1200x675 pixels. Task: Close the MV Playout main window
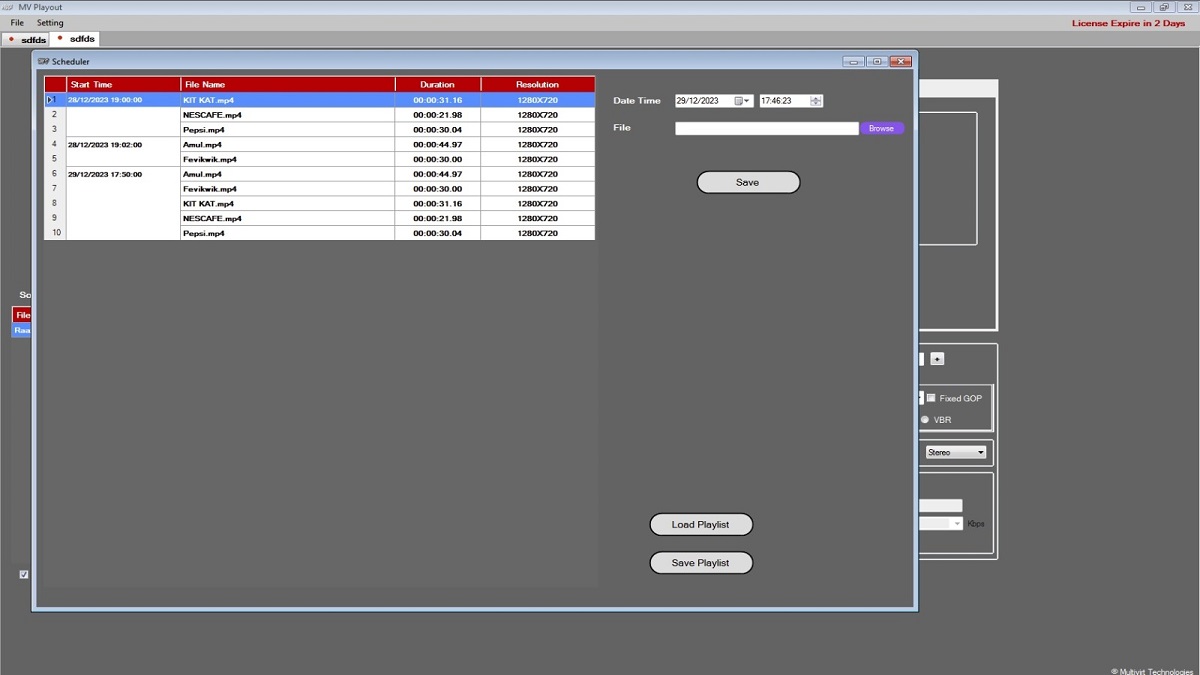point(1186,7)
